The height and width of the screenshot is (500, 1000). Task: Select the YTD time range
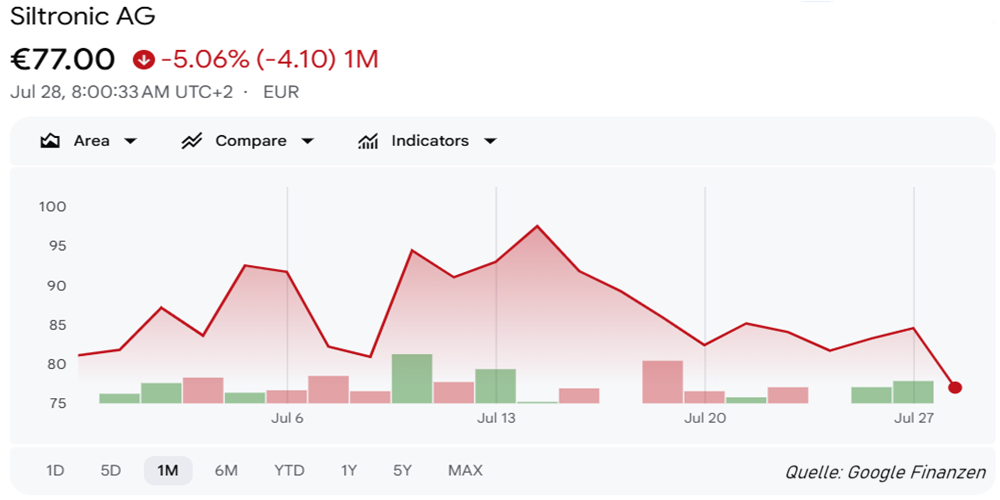click(290, 471)
